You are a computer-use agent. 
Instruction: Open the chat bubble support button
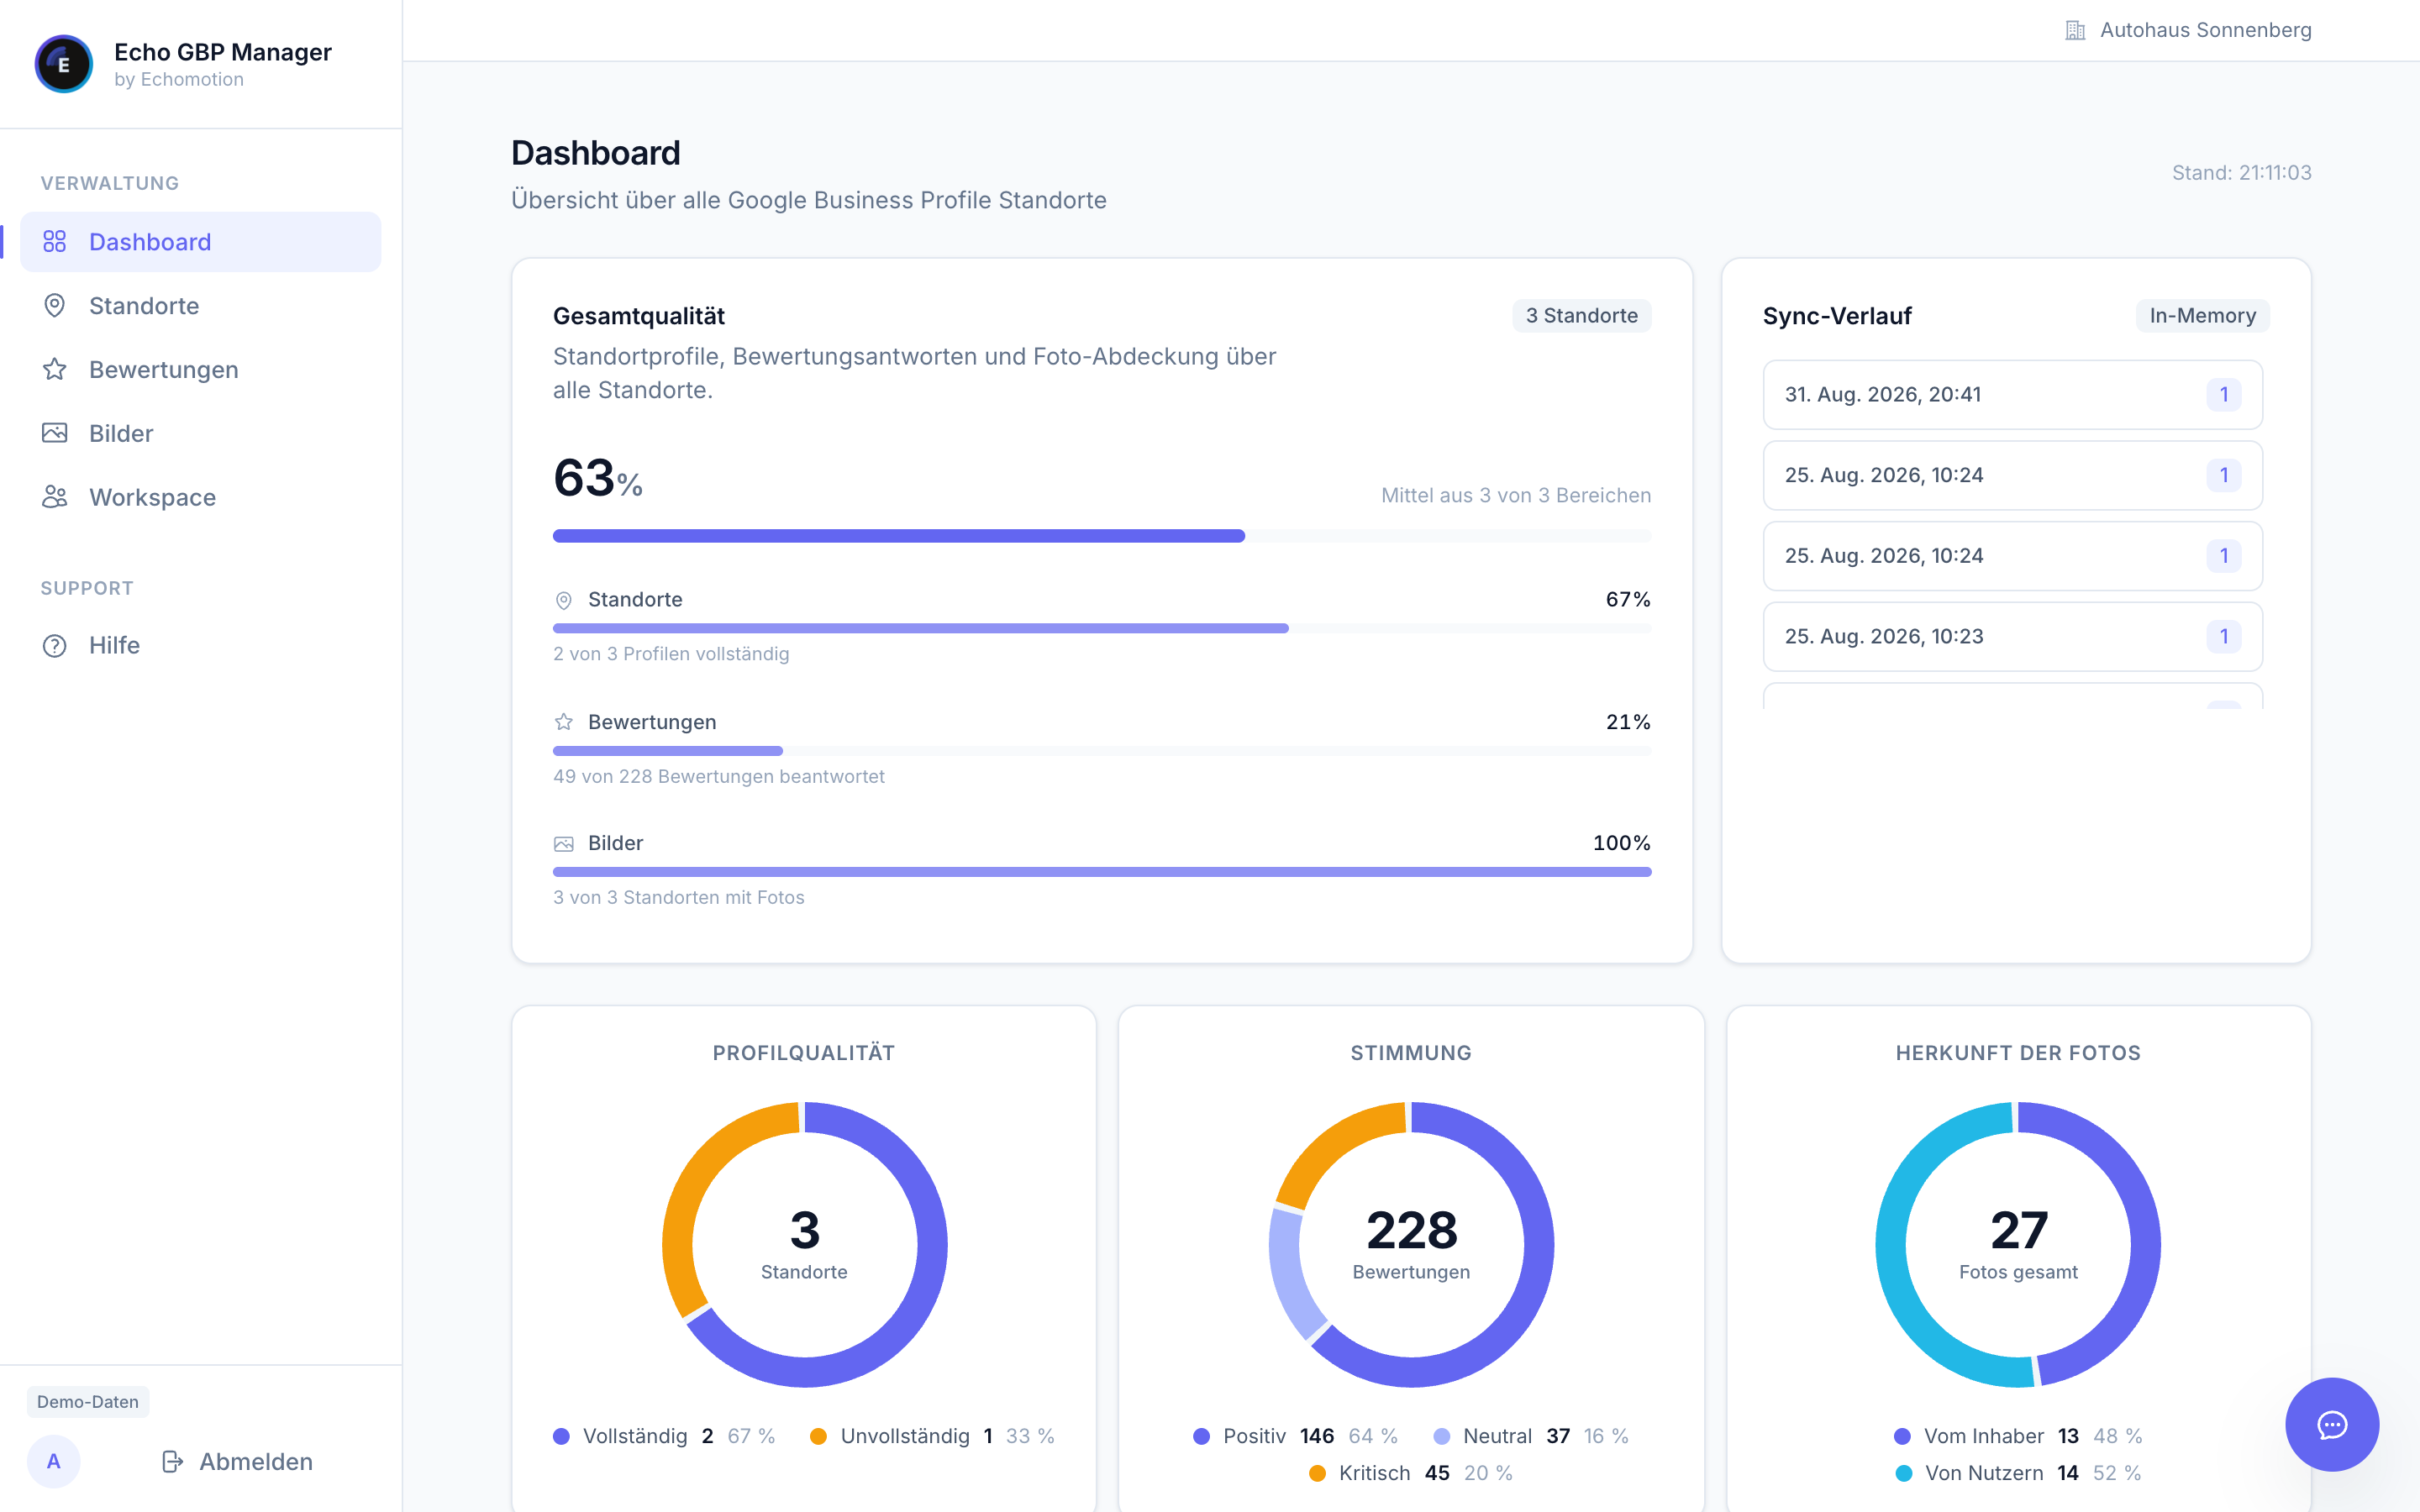coord(2332,1424)
